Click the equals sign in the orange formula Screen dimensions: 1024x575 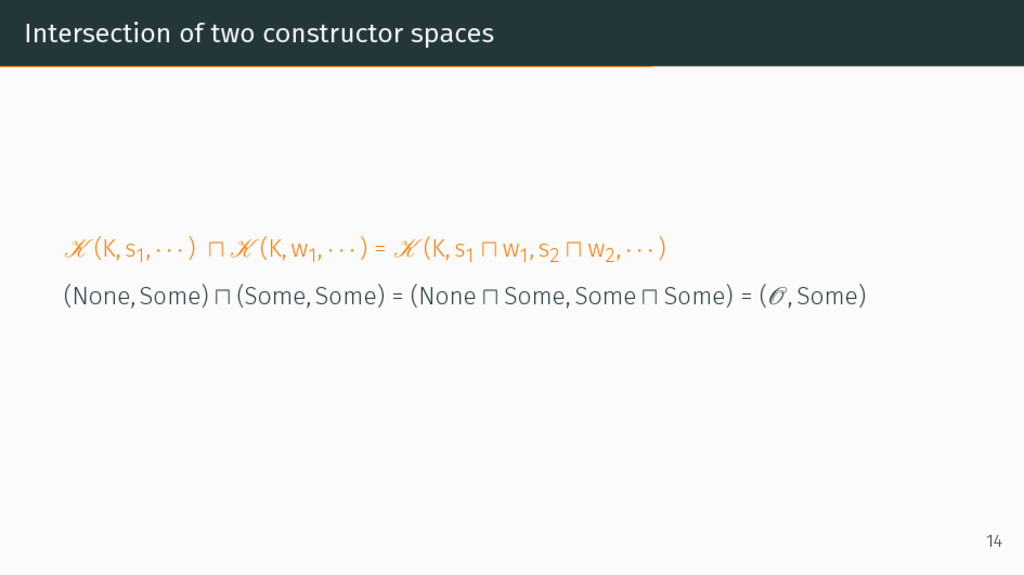pyautogui.click(x=380, y=250)
